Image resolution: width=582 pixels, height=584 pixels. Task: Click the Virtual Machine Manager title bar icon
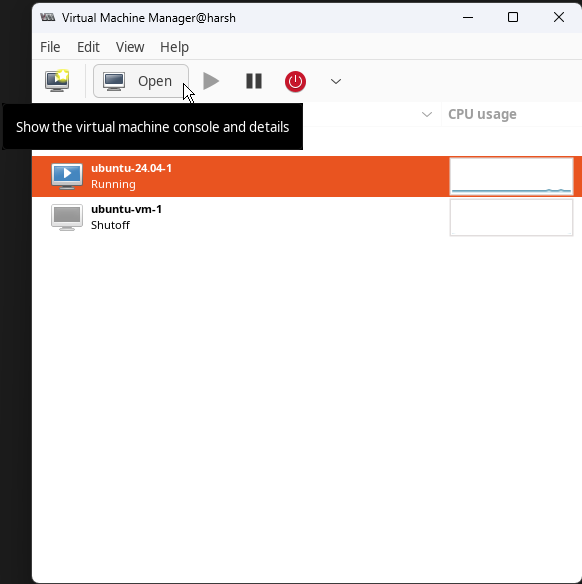48,17
